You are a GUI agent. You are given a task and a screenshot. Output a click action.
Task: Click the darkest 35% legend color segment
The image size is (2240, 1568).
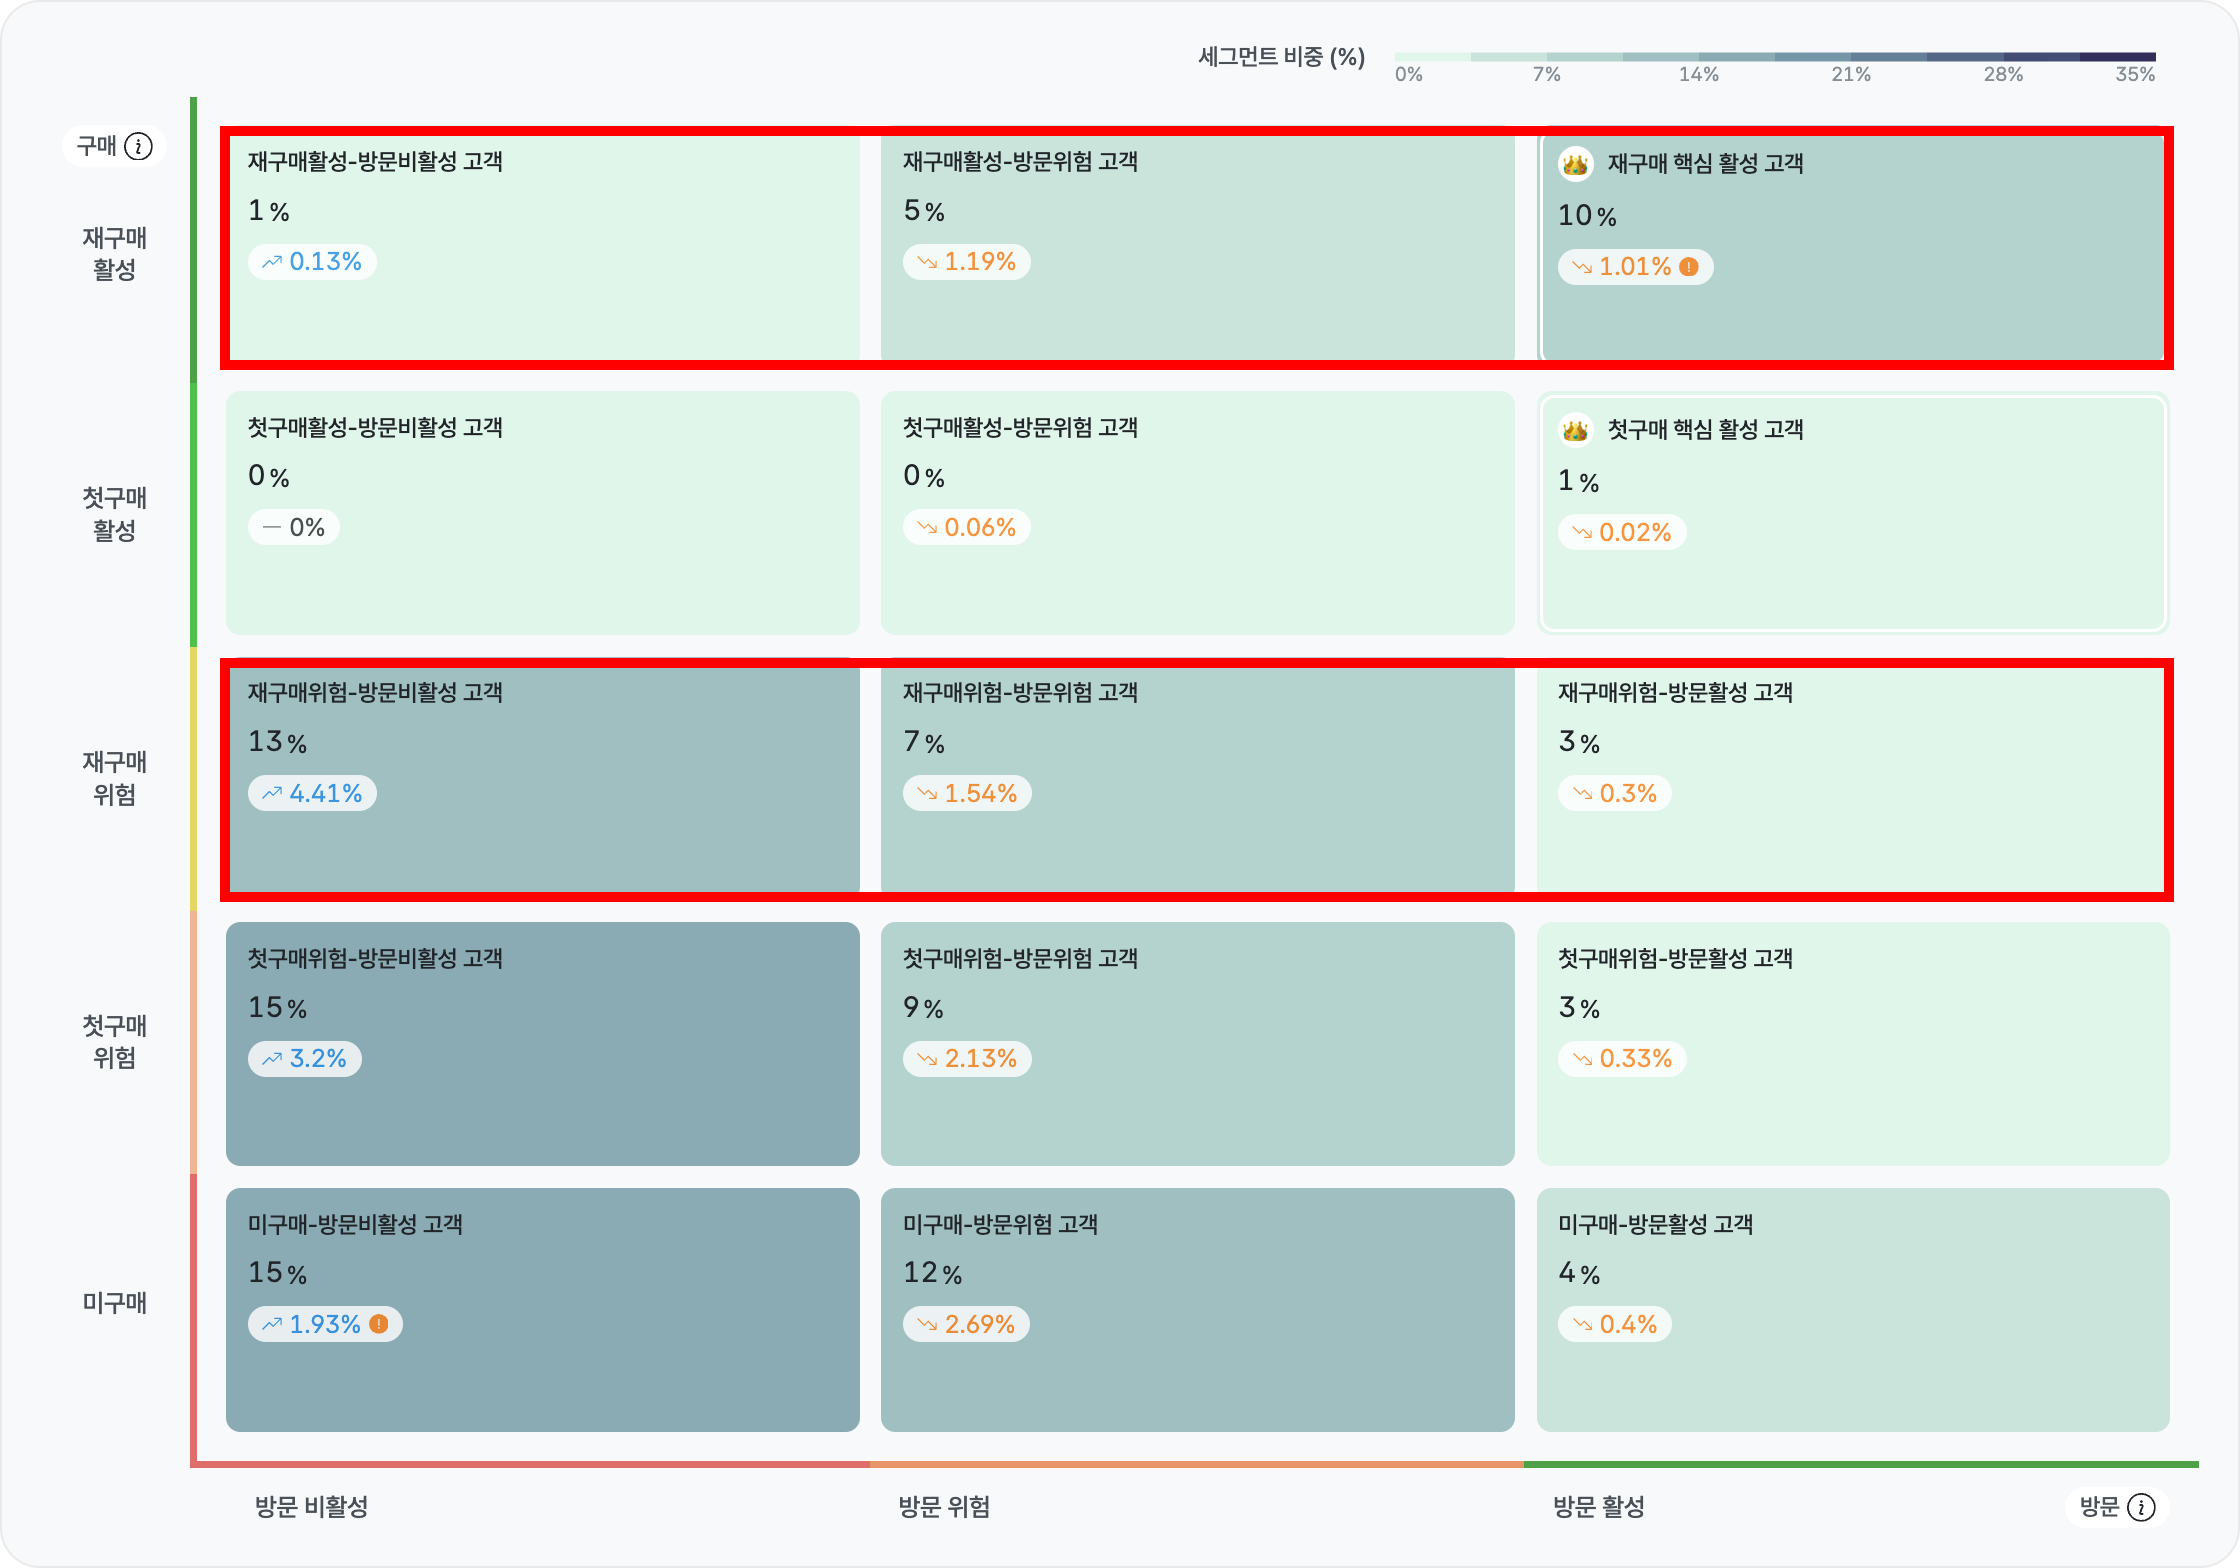[2117, 57]
